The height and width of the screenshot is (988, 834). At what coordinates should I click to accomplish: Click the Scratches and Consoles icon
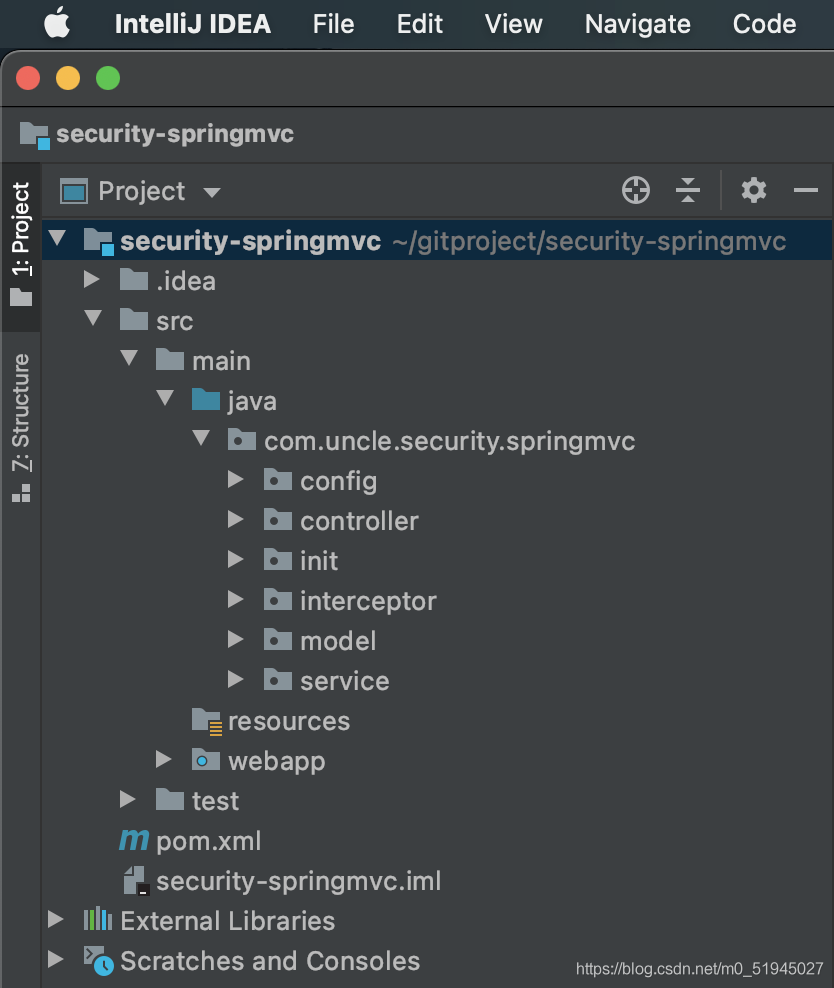[x=97, y=961]
